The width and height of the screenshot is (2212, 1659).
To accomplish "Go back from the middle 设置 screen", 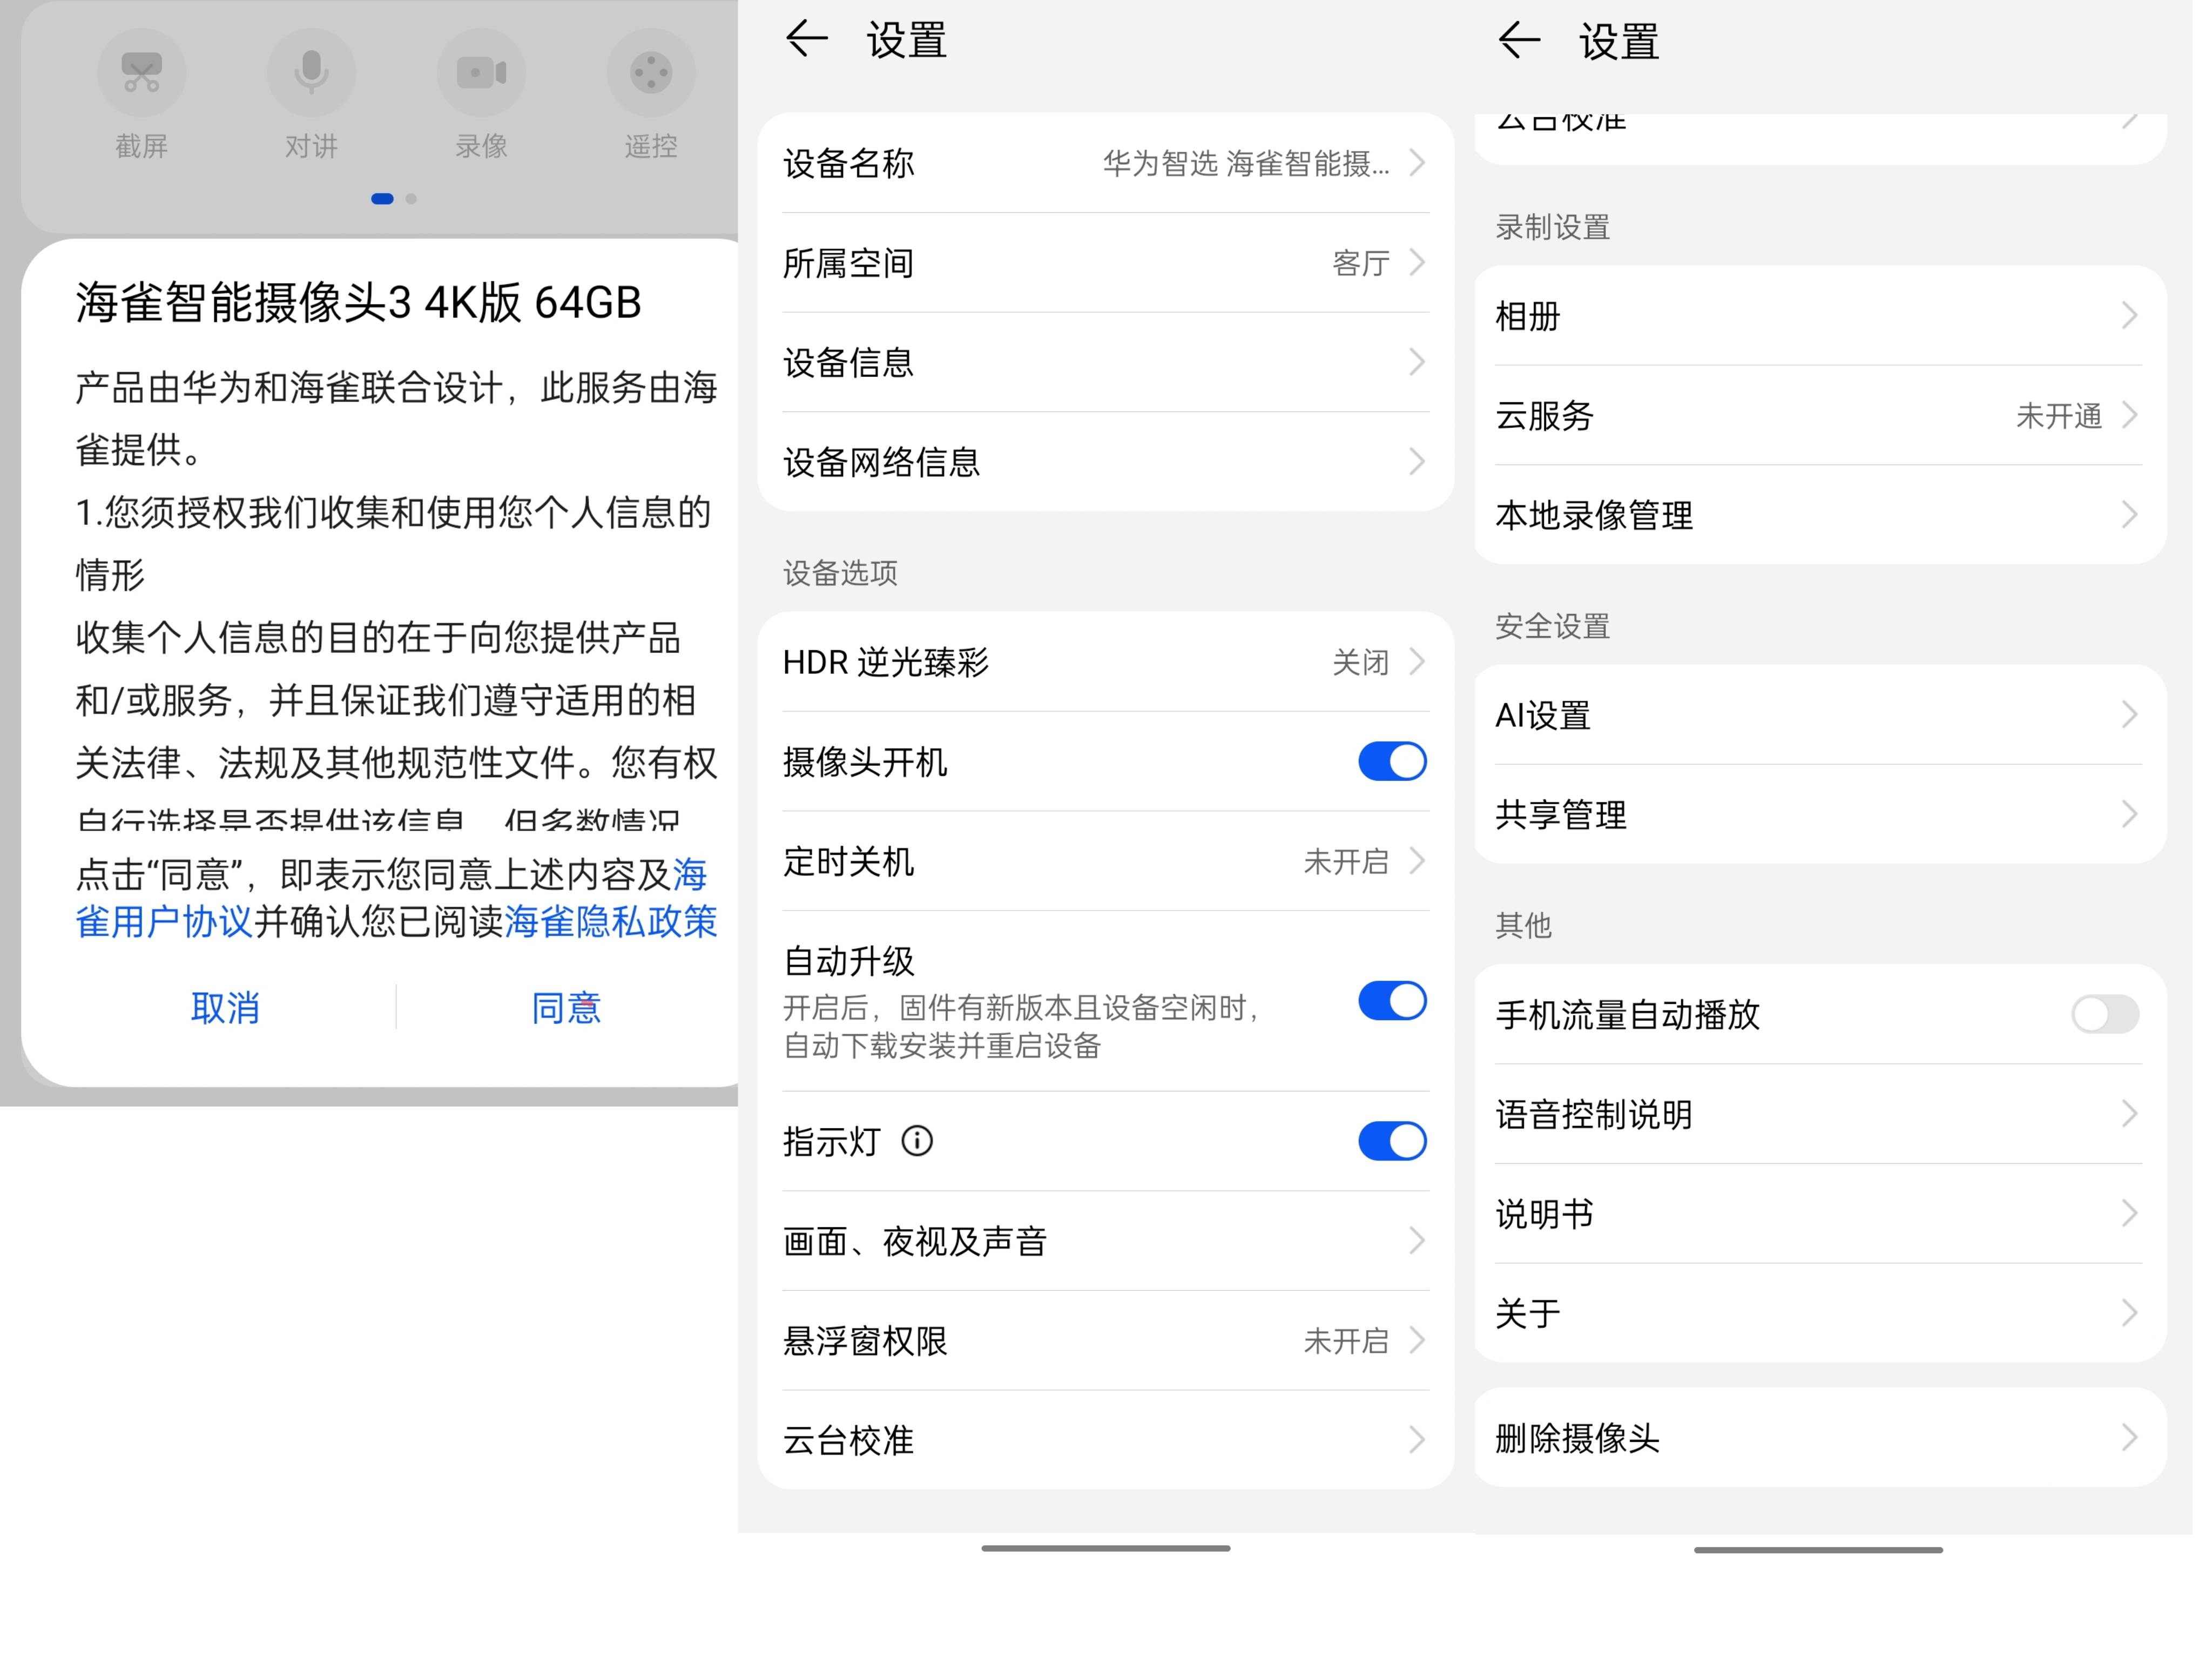I will click(x=806, y=40).
